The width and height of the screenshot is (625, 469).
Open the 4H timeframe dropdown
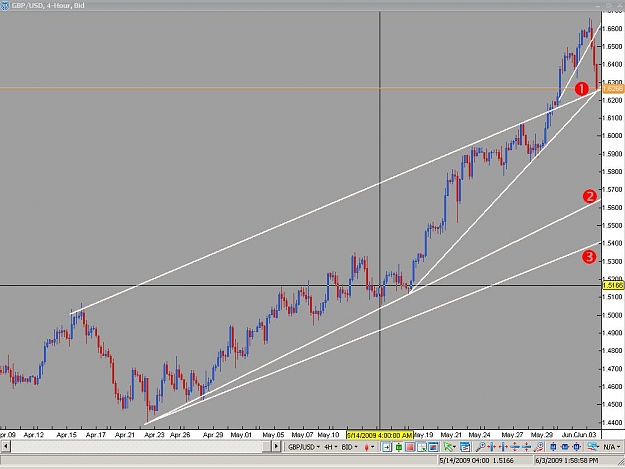(330, 447)
